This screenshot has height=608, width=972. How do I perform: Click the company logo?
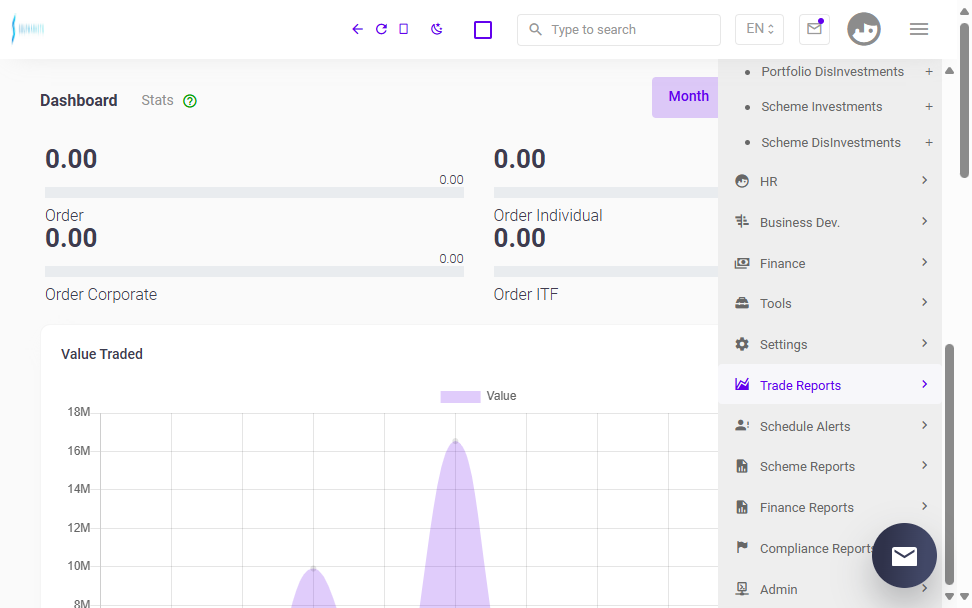28,29
